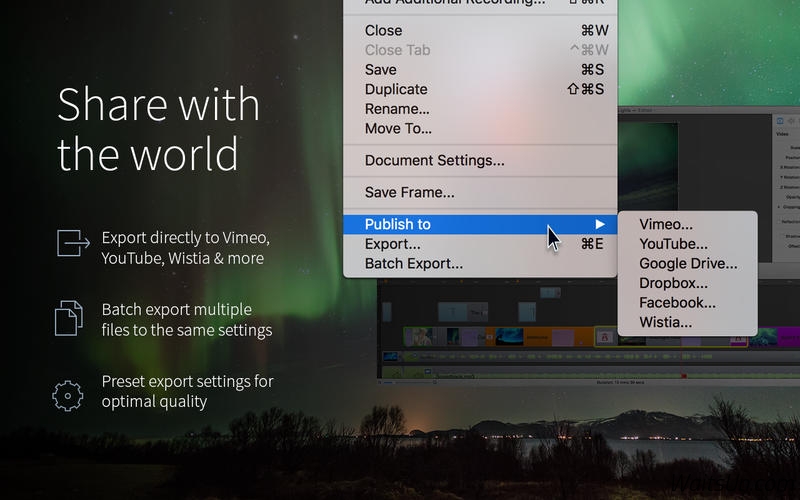Choose Duplicate in the menu
This screenshot has height=500, width=800.
480,89
